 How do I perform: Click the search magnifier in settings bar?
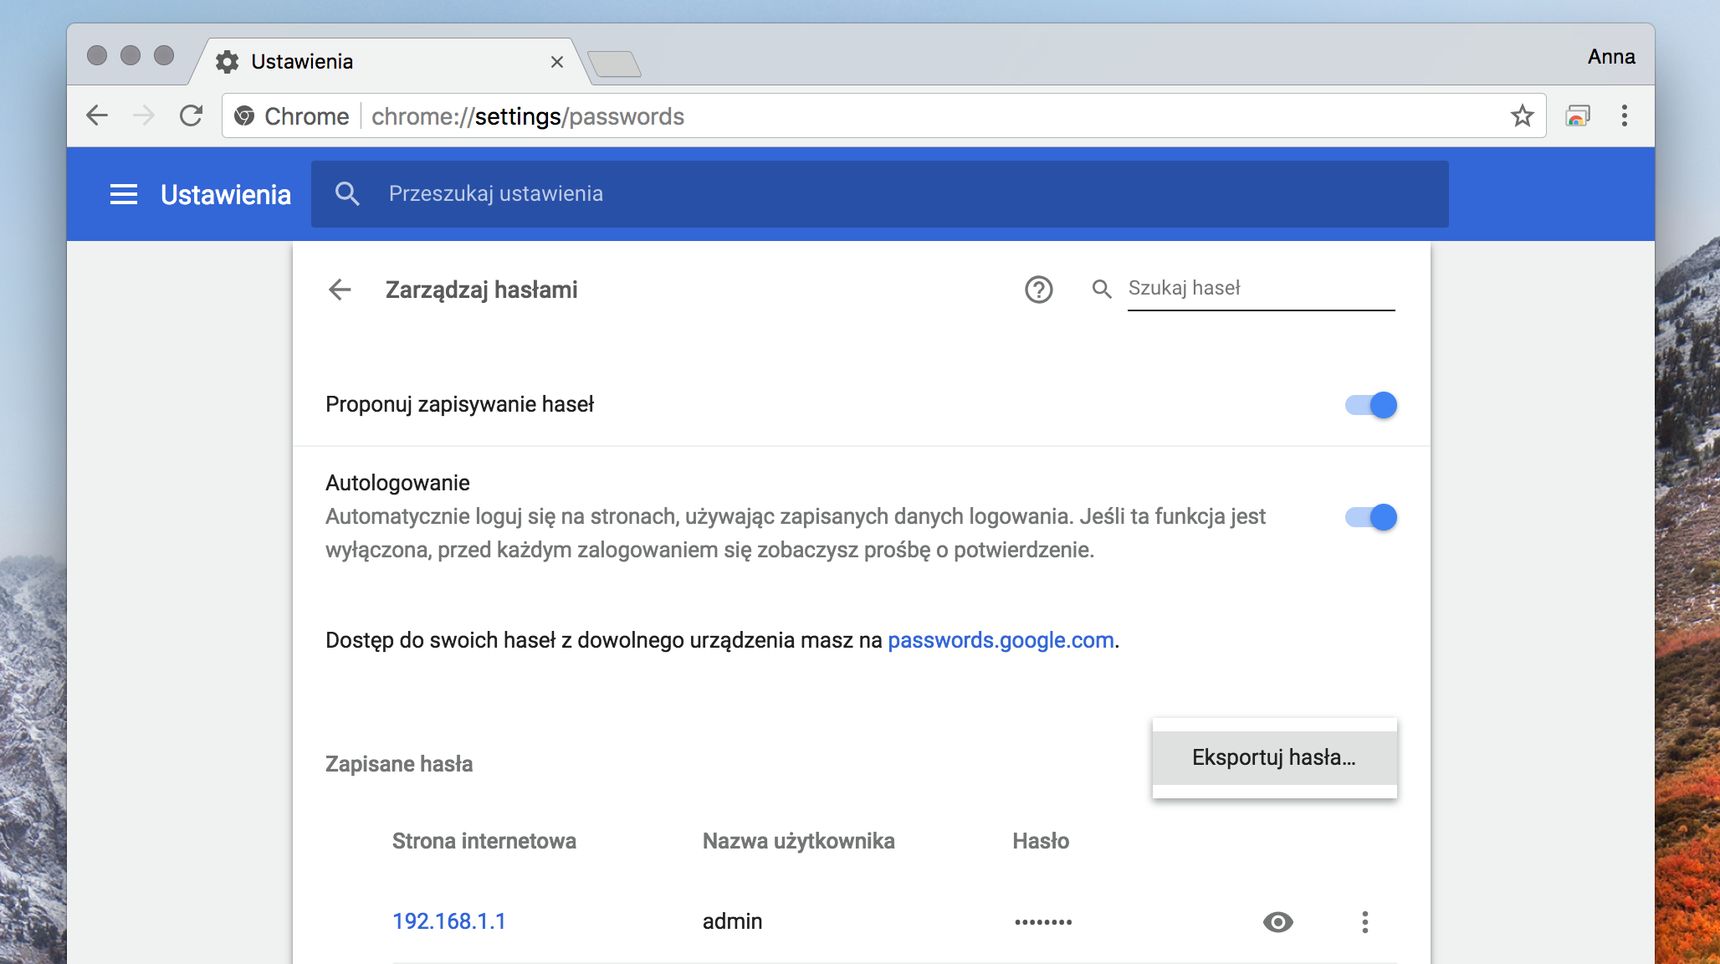[347, 194]
